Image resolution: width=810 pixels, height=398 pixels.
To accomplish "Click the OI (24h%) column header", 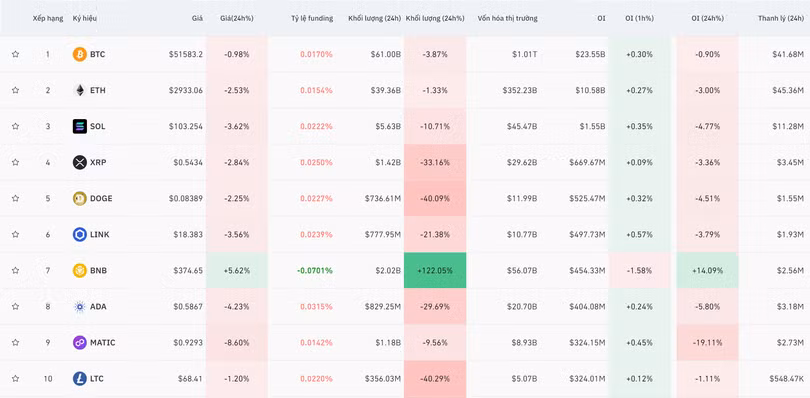I will (707, 19).
